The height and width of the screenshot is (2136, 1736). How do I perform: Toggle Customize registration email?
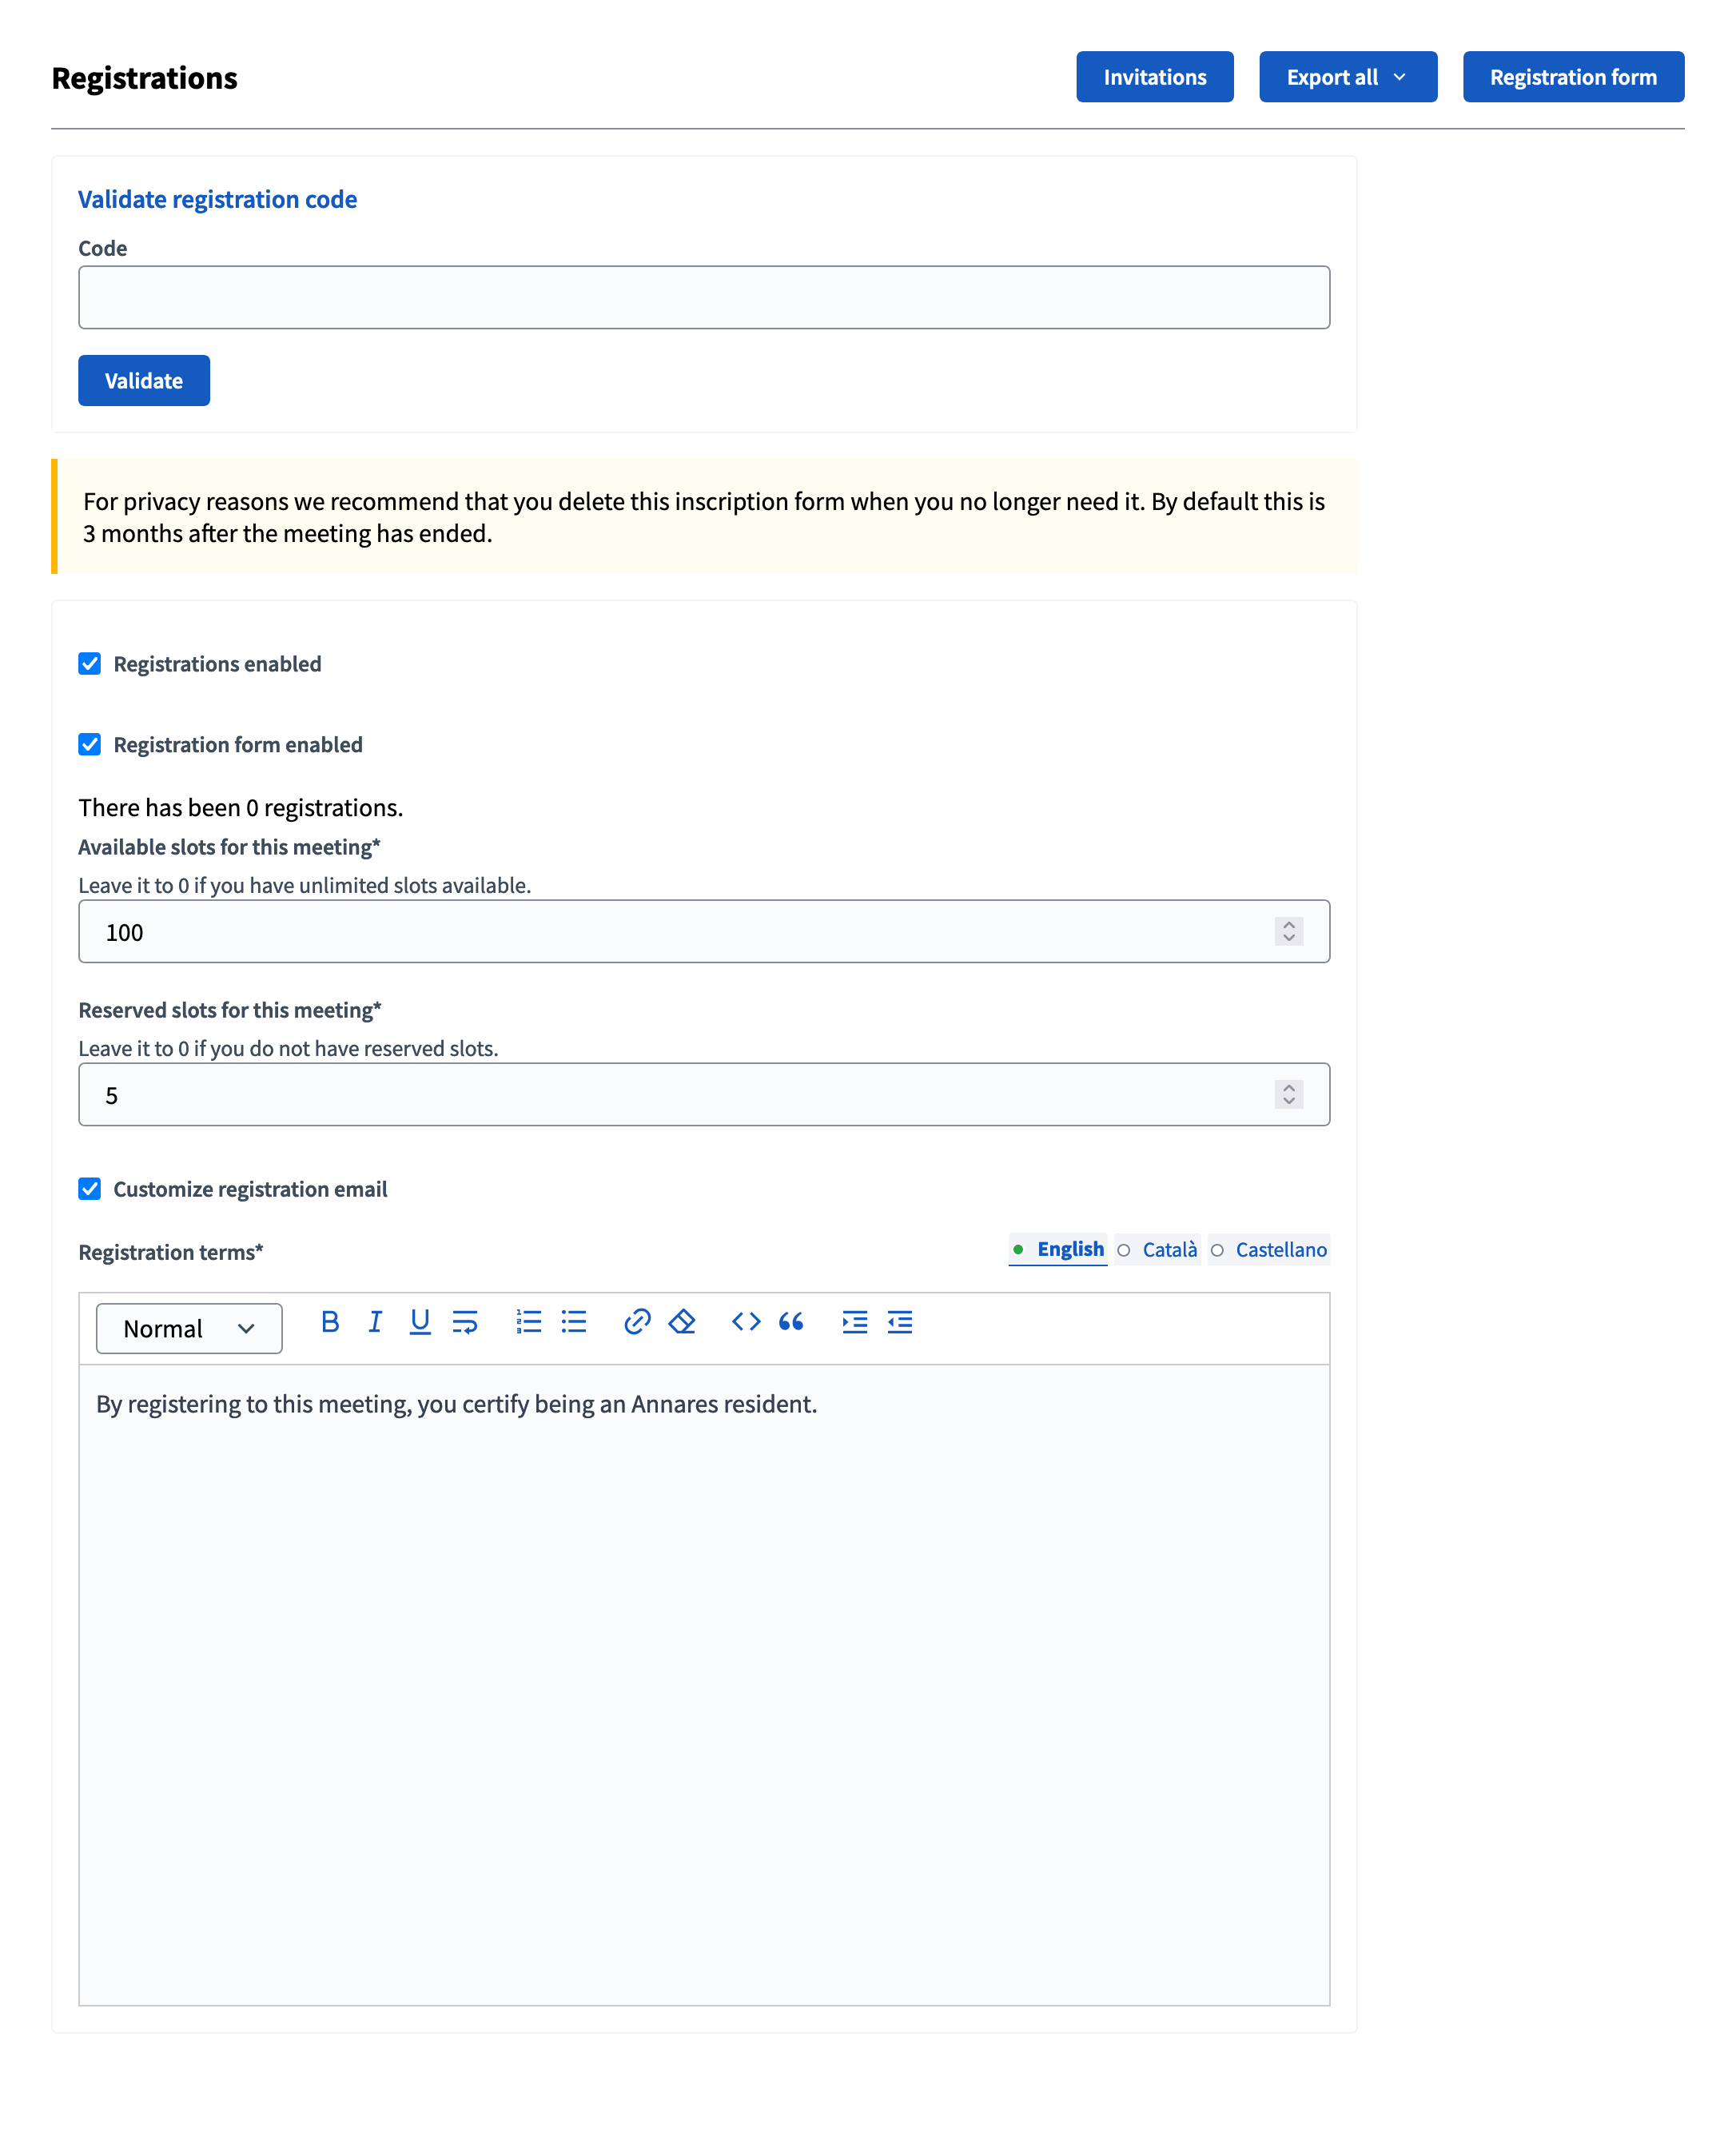click(90, 1189)
